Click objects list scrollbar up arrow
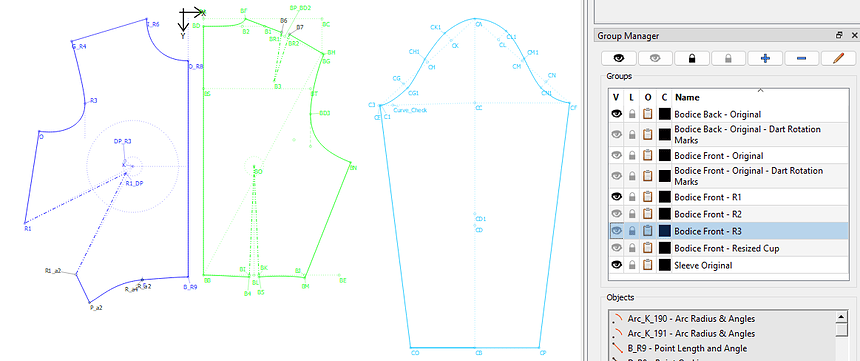The width and height of the screenshot is (860, 361). coord(841,317)
